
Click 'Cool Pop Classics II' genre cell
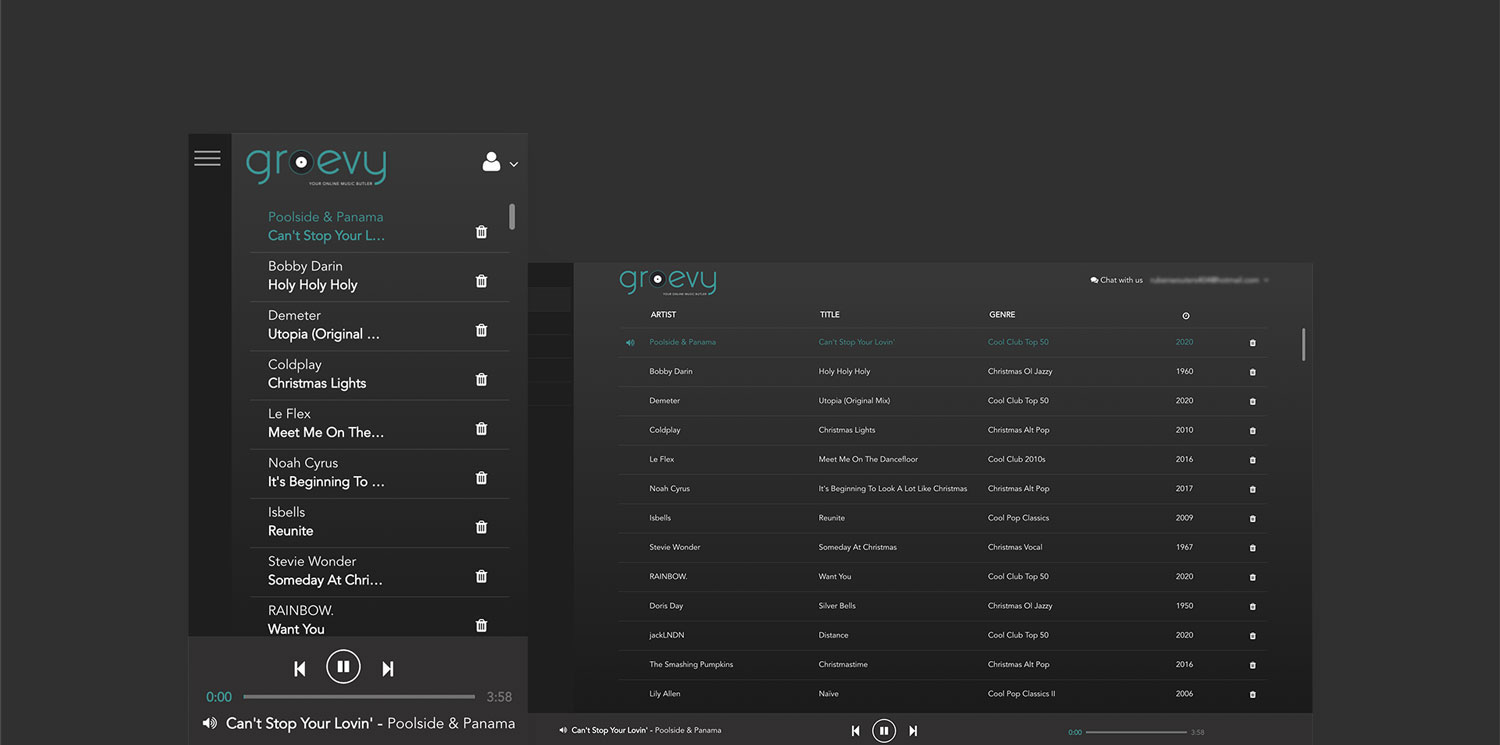click(1021, 693)
